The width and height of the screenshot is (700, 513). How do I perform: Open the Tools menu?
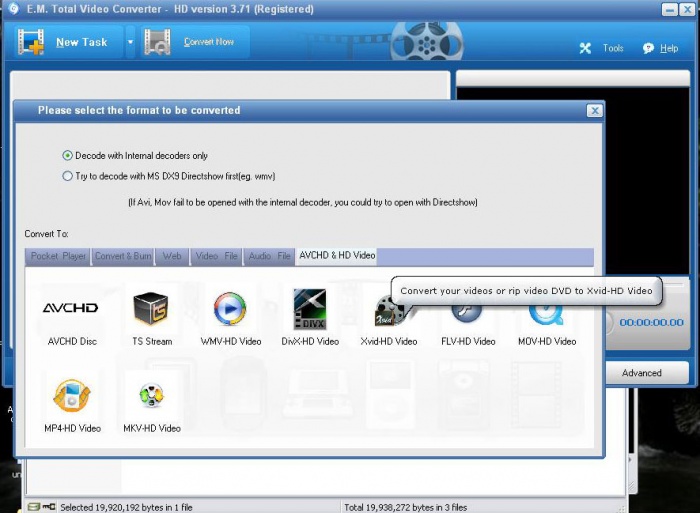coord(613,48)
